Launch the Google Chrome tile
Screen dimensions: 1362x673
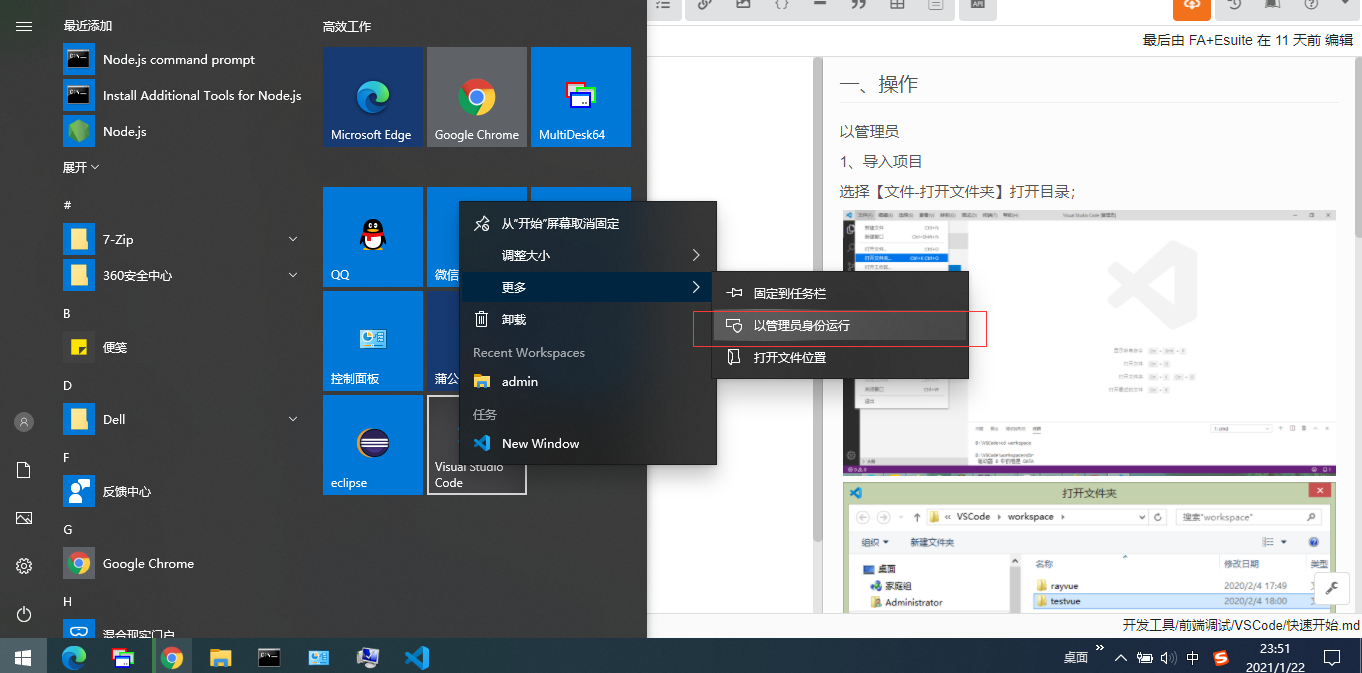476,97
